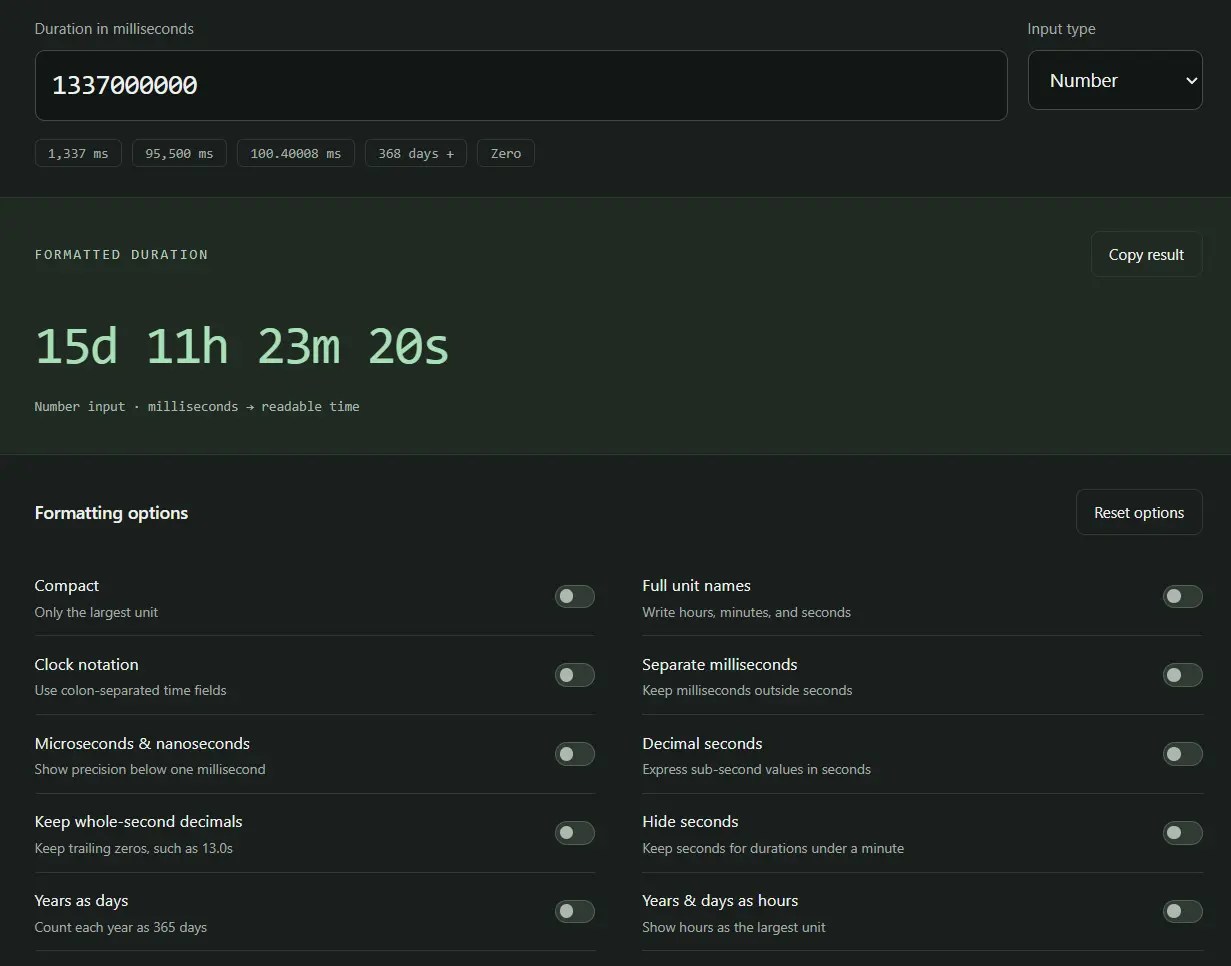Viewport: 1231px width, 966px height.
Task: Toggle Keep whole-second decimals switch
Action: pyautogui.click(x=575, y=833)
